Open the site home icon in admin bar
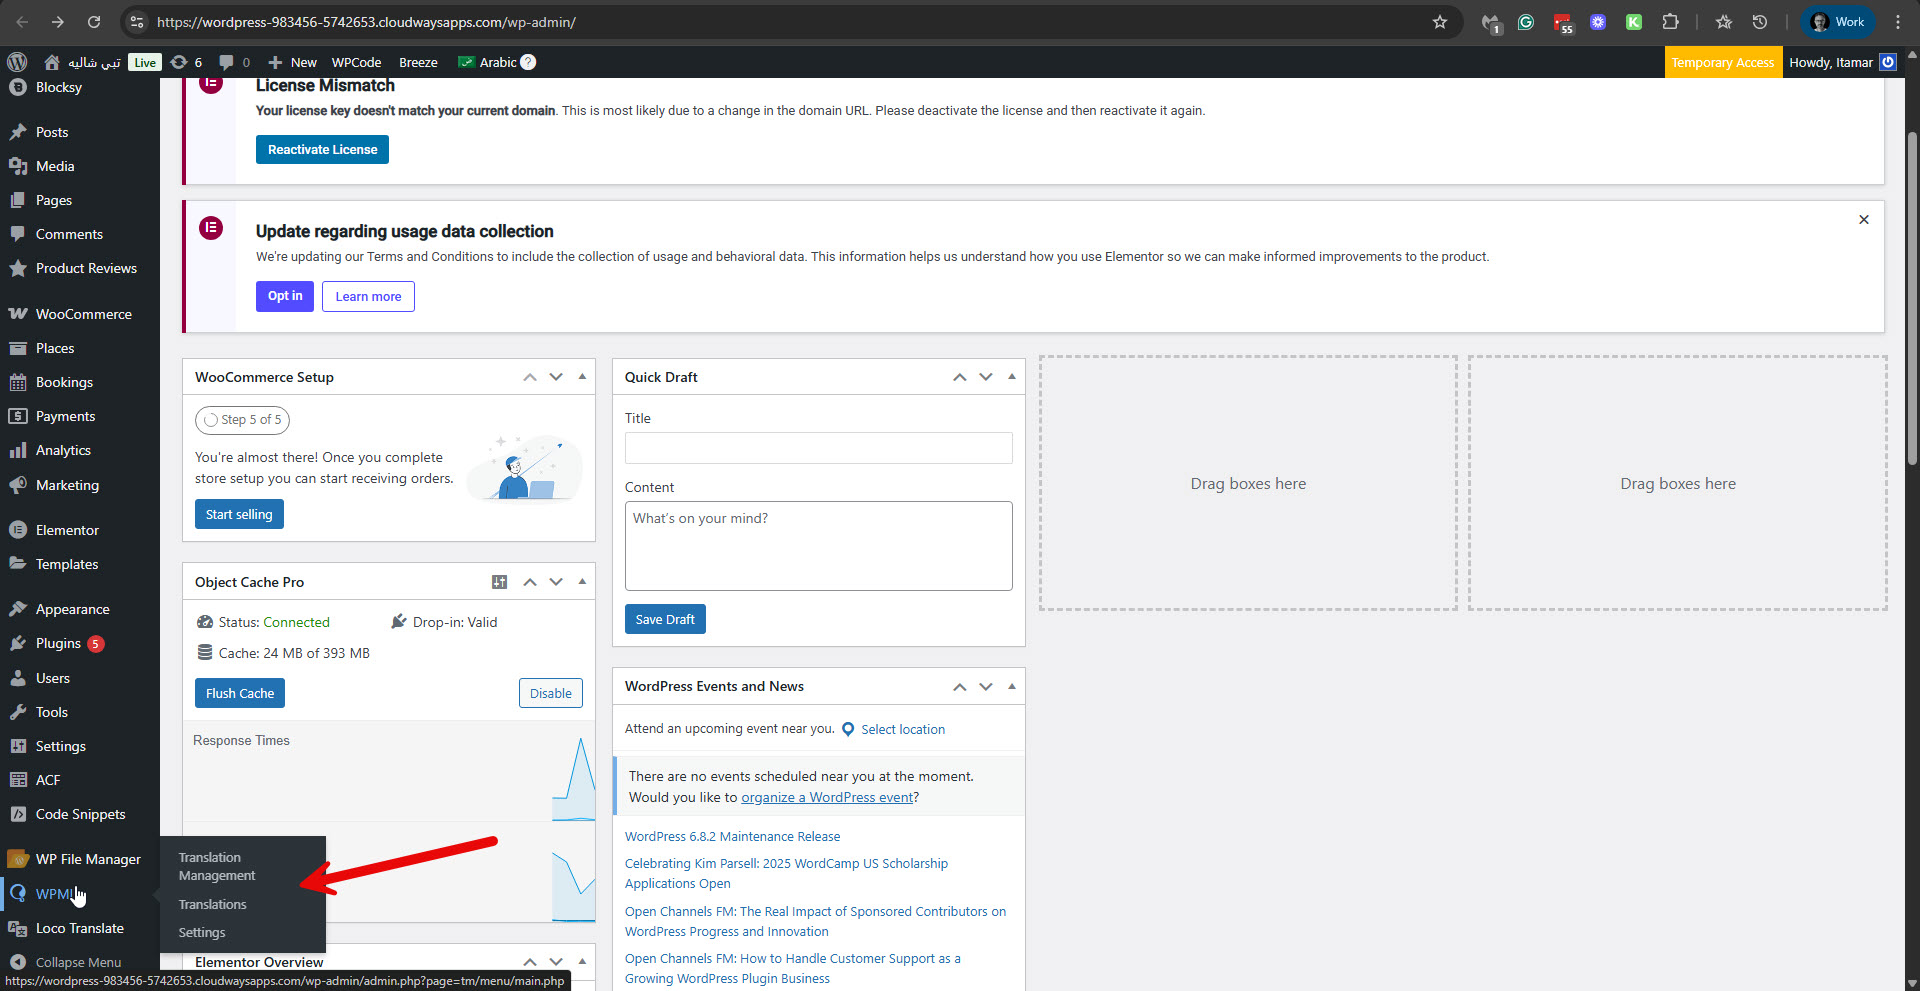Viewport: 1920px width, 991px height. (52, 62)
